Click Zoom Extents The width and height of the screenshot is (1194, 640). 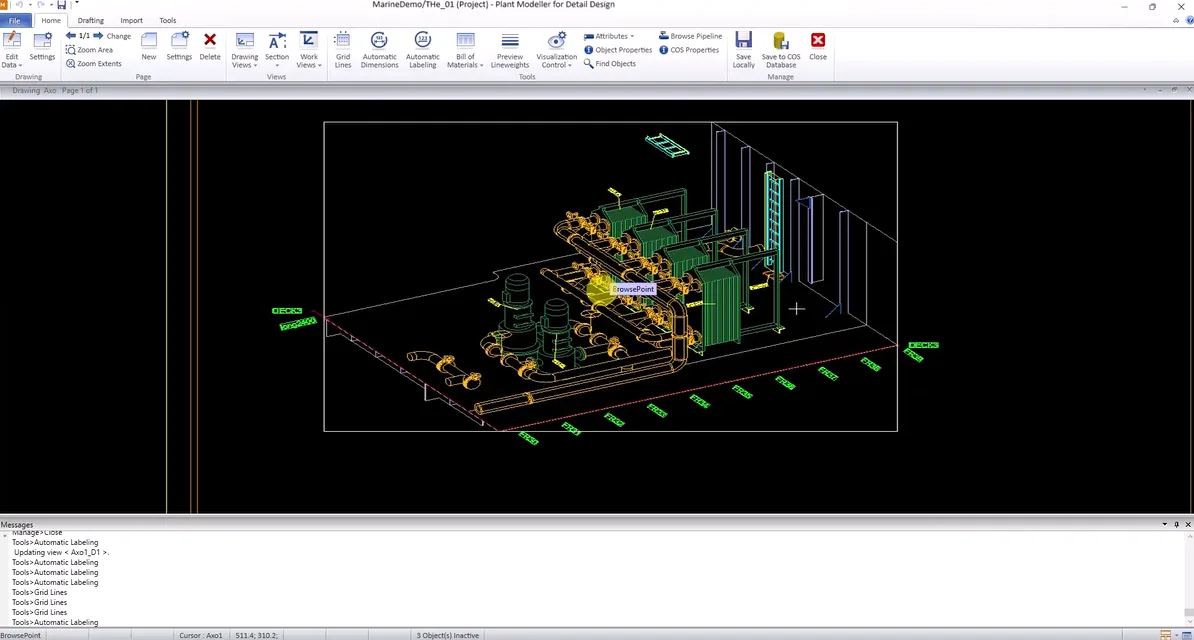coord(94,64)
